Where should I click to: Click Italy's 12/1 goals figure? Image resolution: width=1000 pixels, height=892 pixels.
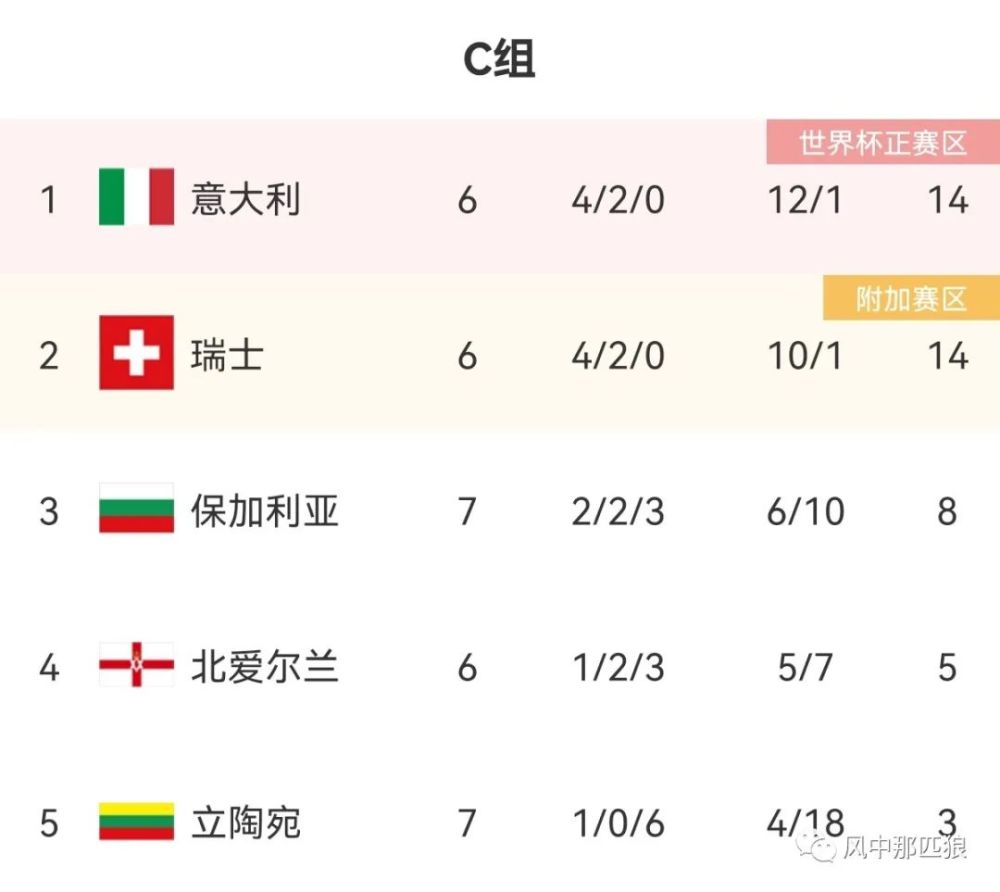[805, 200]
